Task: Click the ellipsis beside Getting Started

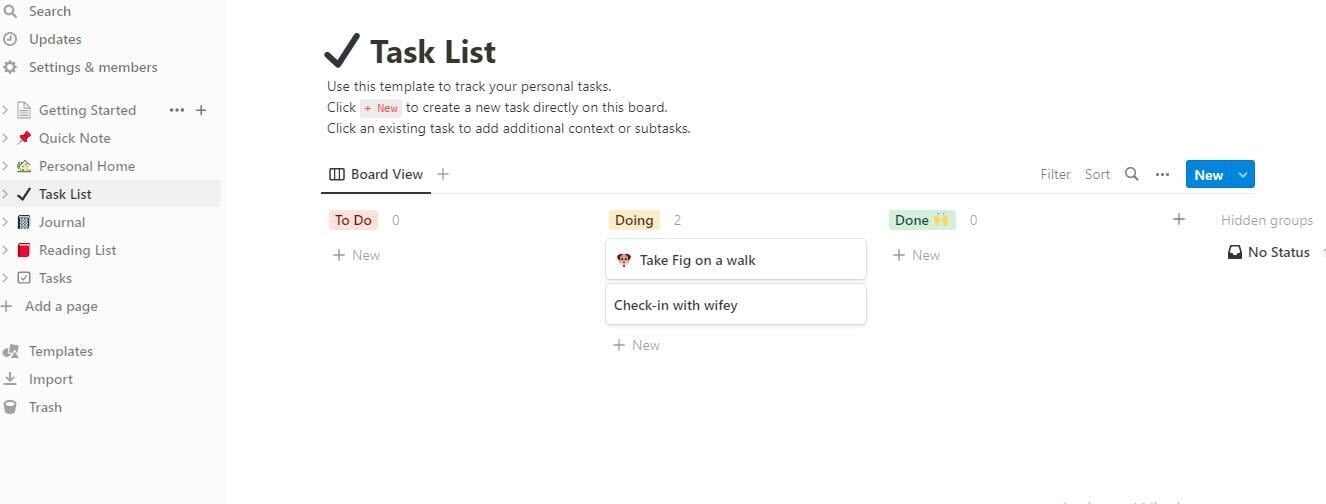Action: pyautogui.click(x=177, y=110)
